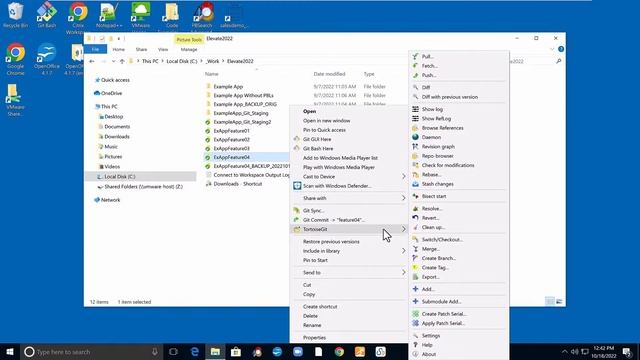Select Network in the navigation pane

tap(110, 200)
